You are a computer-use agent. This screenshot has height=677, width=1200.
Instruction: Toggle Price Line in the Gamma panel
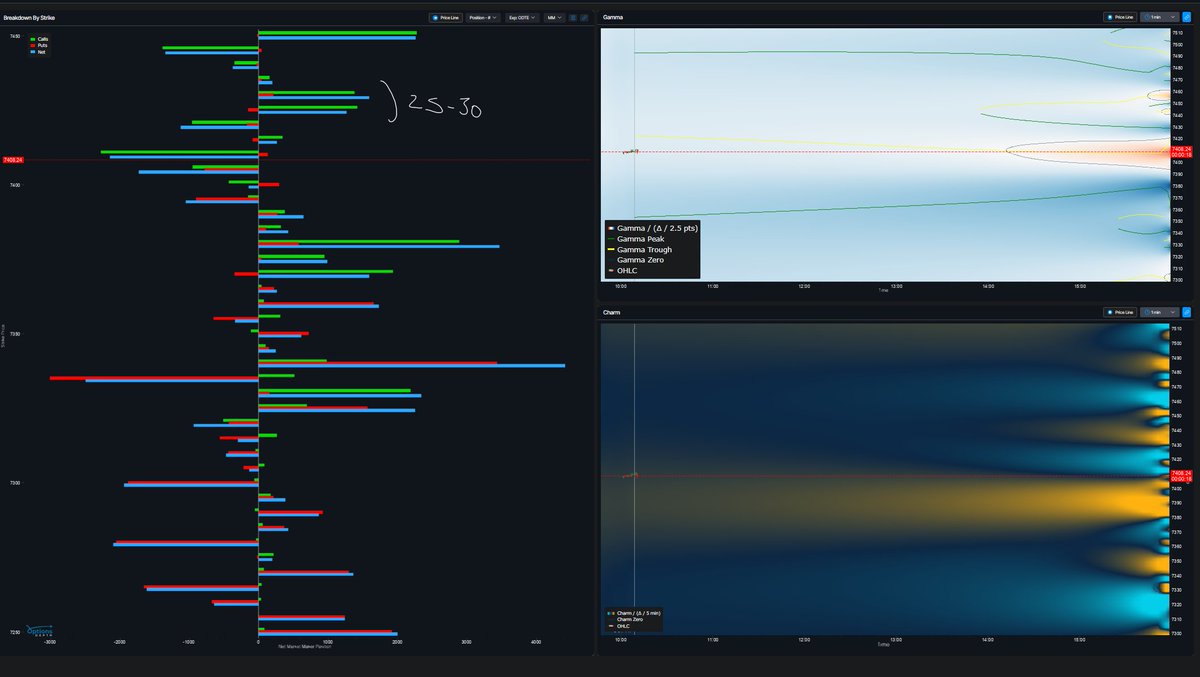pyautogui.click(x=1120, y=17)
